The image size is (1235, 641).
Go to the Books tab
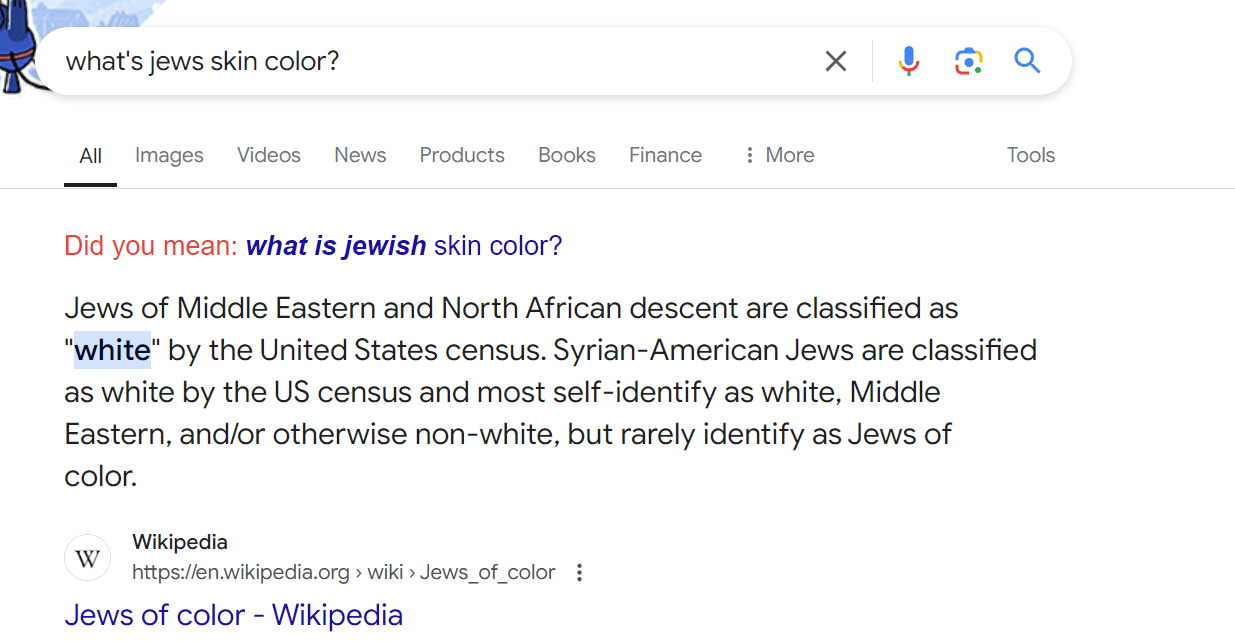(566, 155)
